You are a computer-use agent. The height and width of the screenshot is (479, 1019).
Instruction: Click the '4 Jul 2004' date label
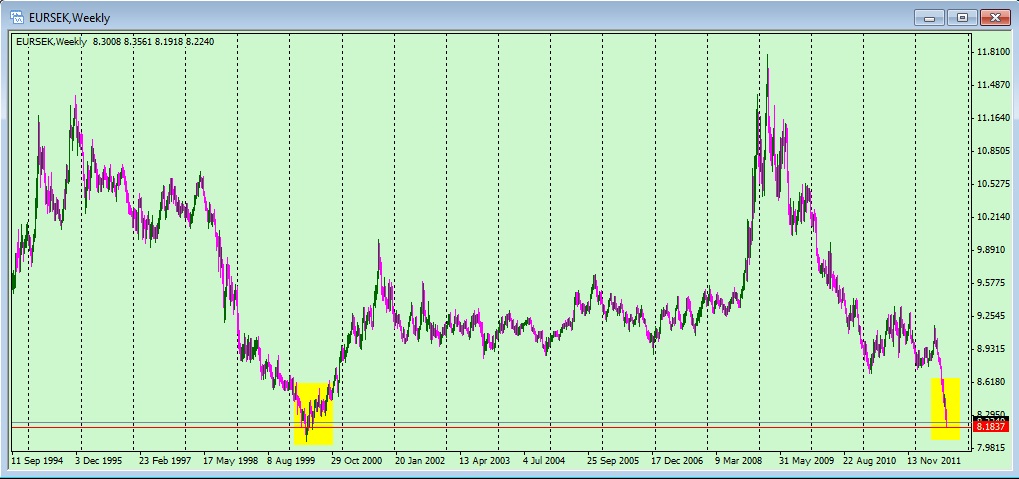tap(544, 460)
